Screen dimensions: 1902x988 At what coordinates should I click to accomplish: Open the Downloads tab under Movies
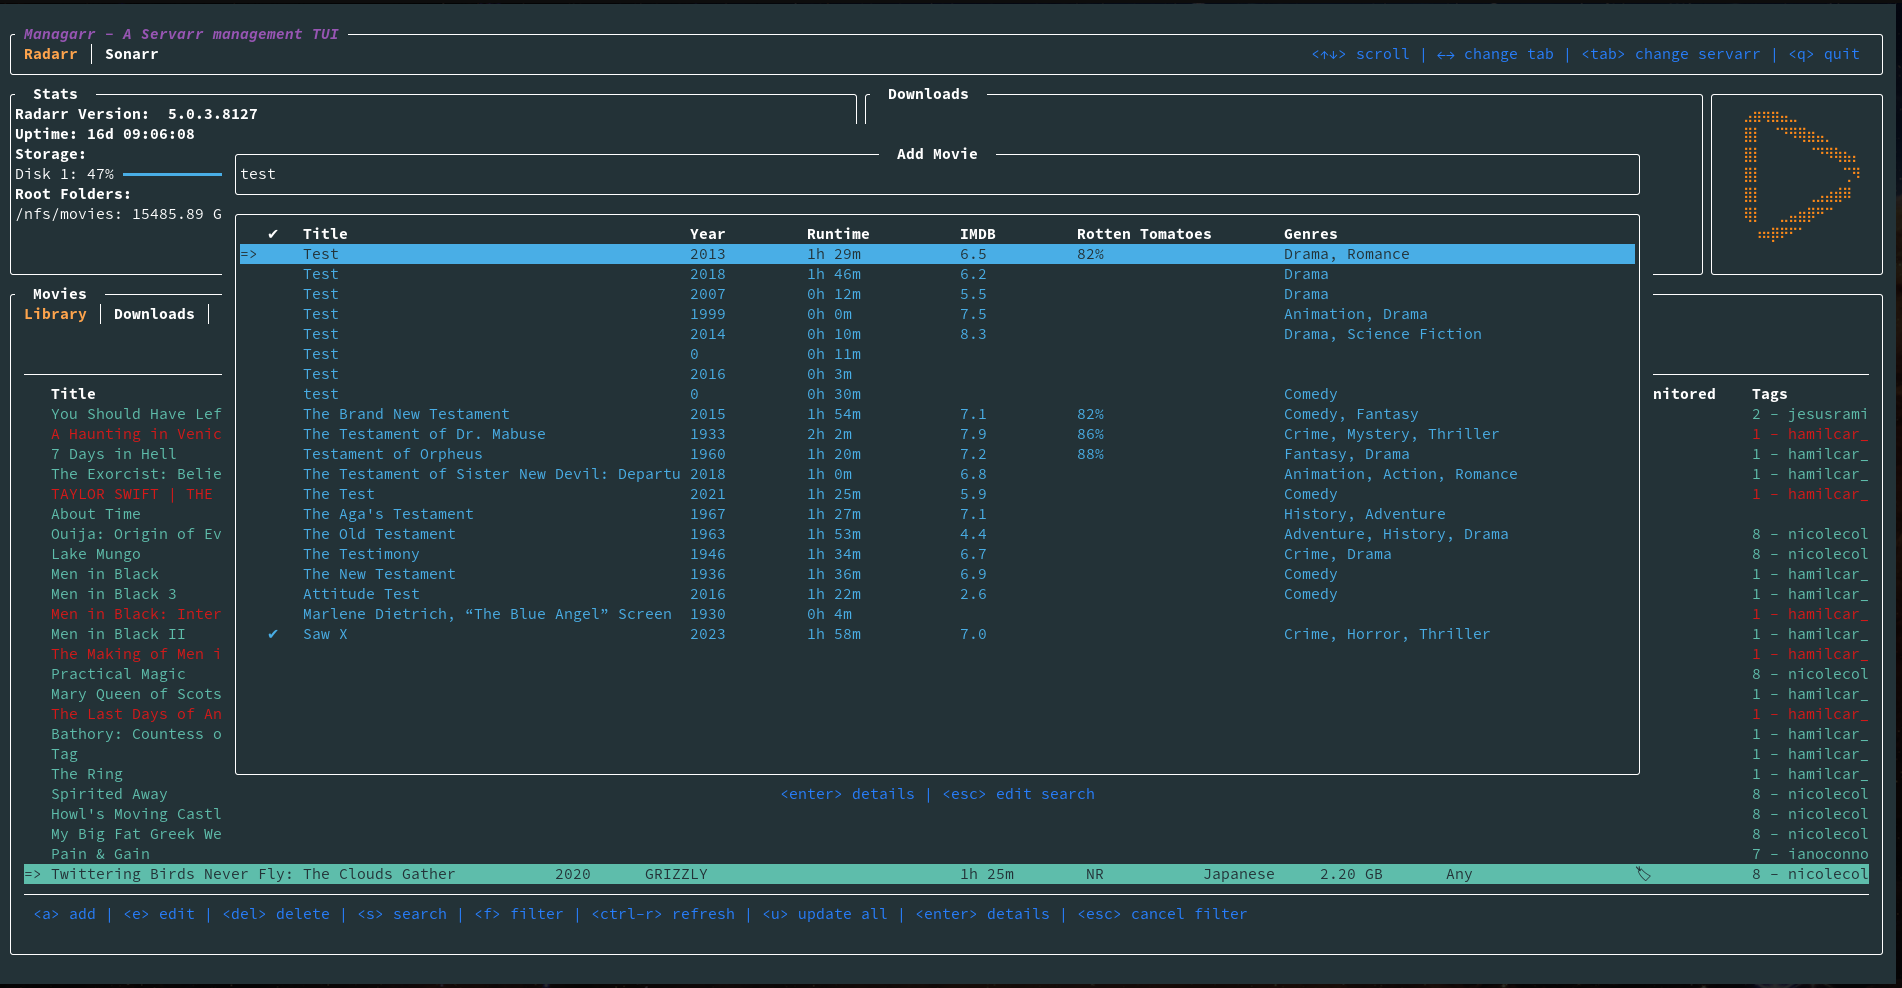pyautogui.click(x=154, y=314)
